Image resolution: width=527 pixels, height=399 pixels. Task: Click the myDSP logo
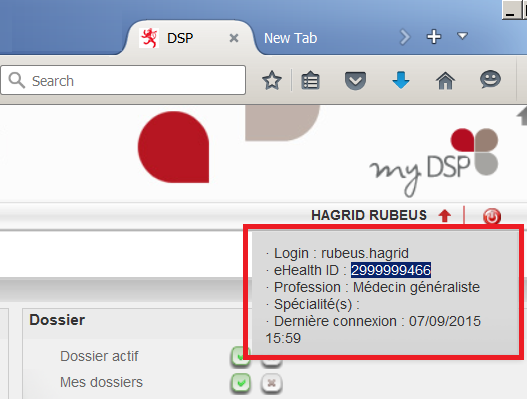[x=434, y=162]
